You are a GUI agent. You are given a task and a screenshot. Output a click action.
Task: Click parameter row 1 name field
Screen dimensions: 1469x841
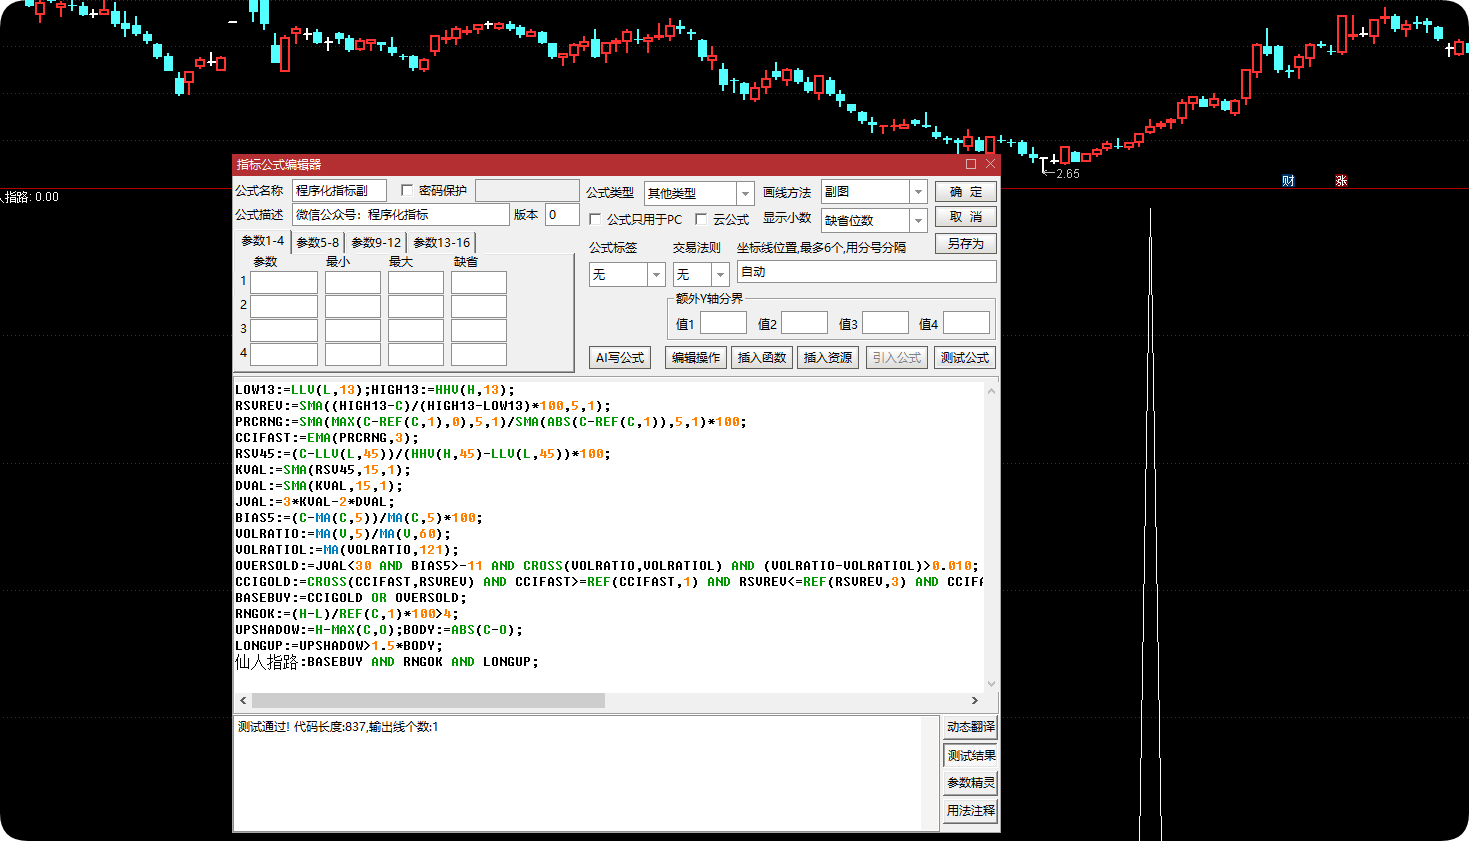284,282
